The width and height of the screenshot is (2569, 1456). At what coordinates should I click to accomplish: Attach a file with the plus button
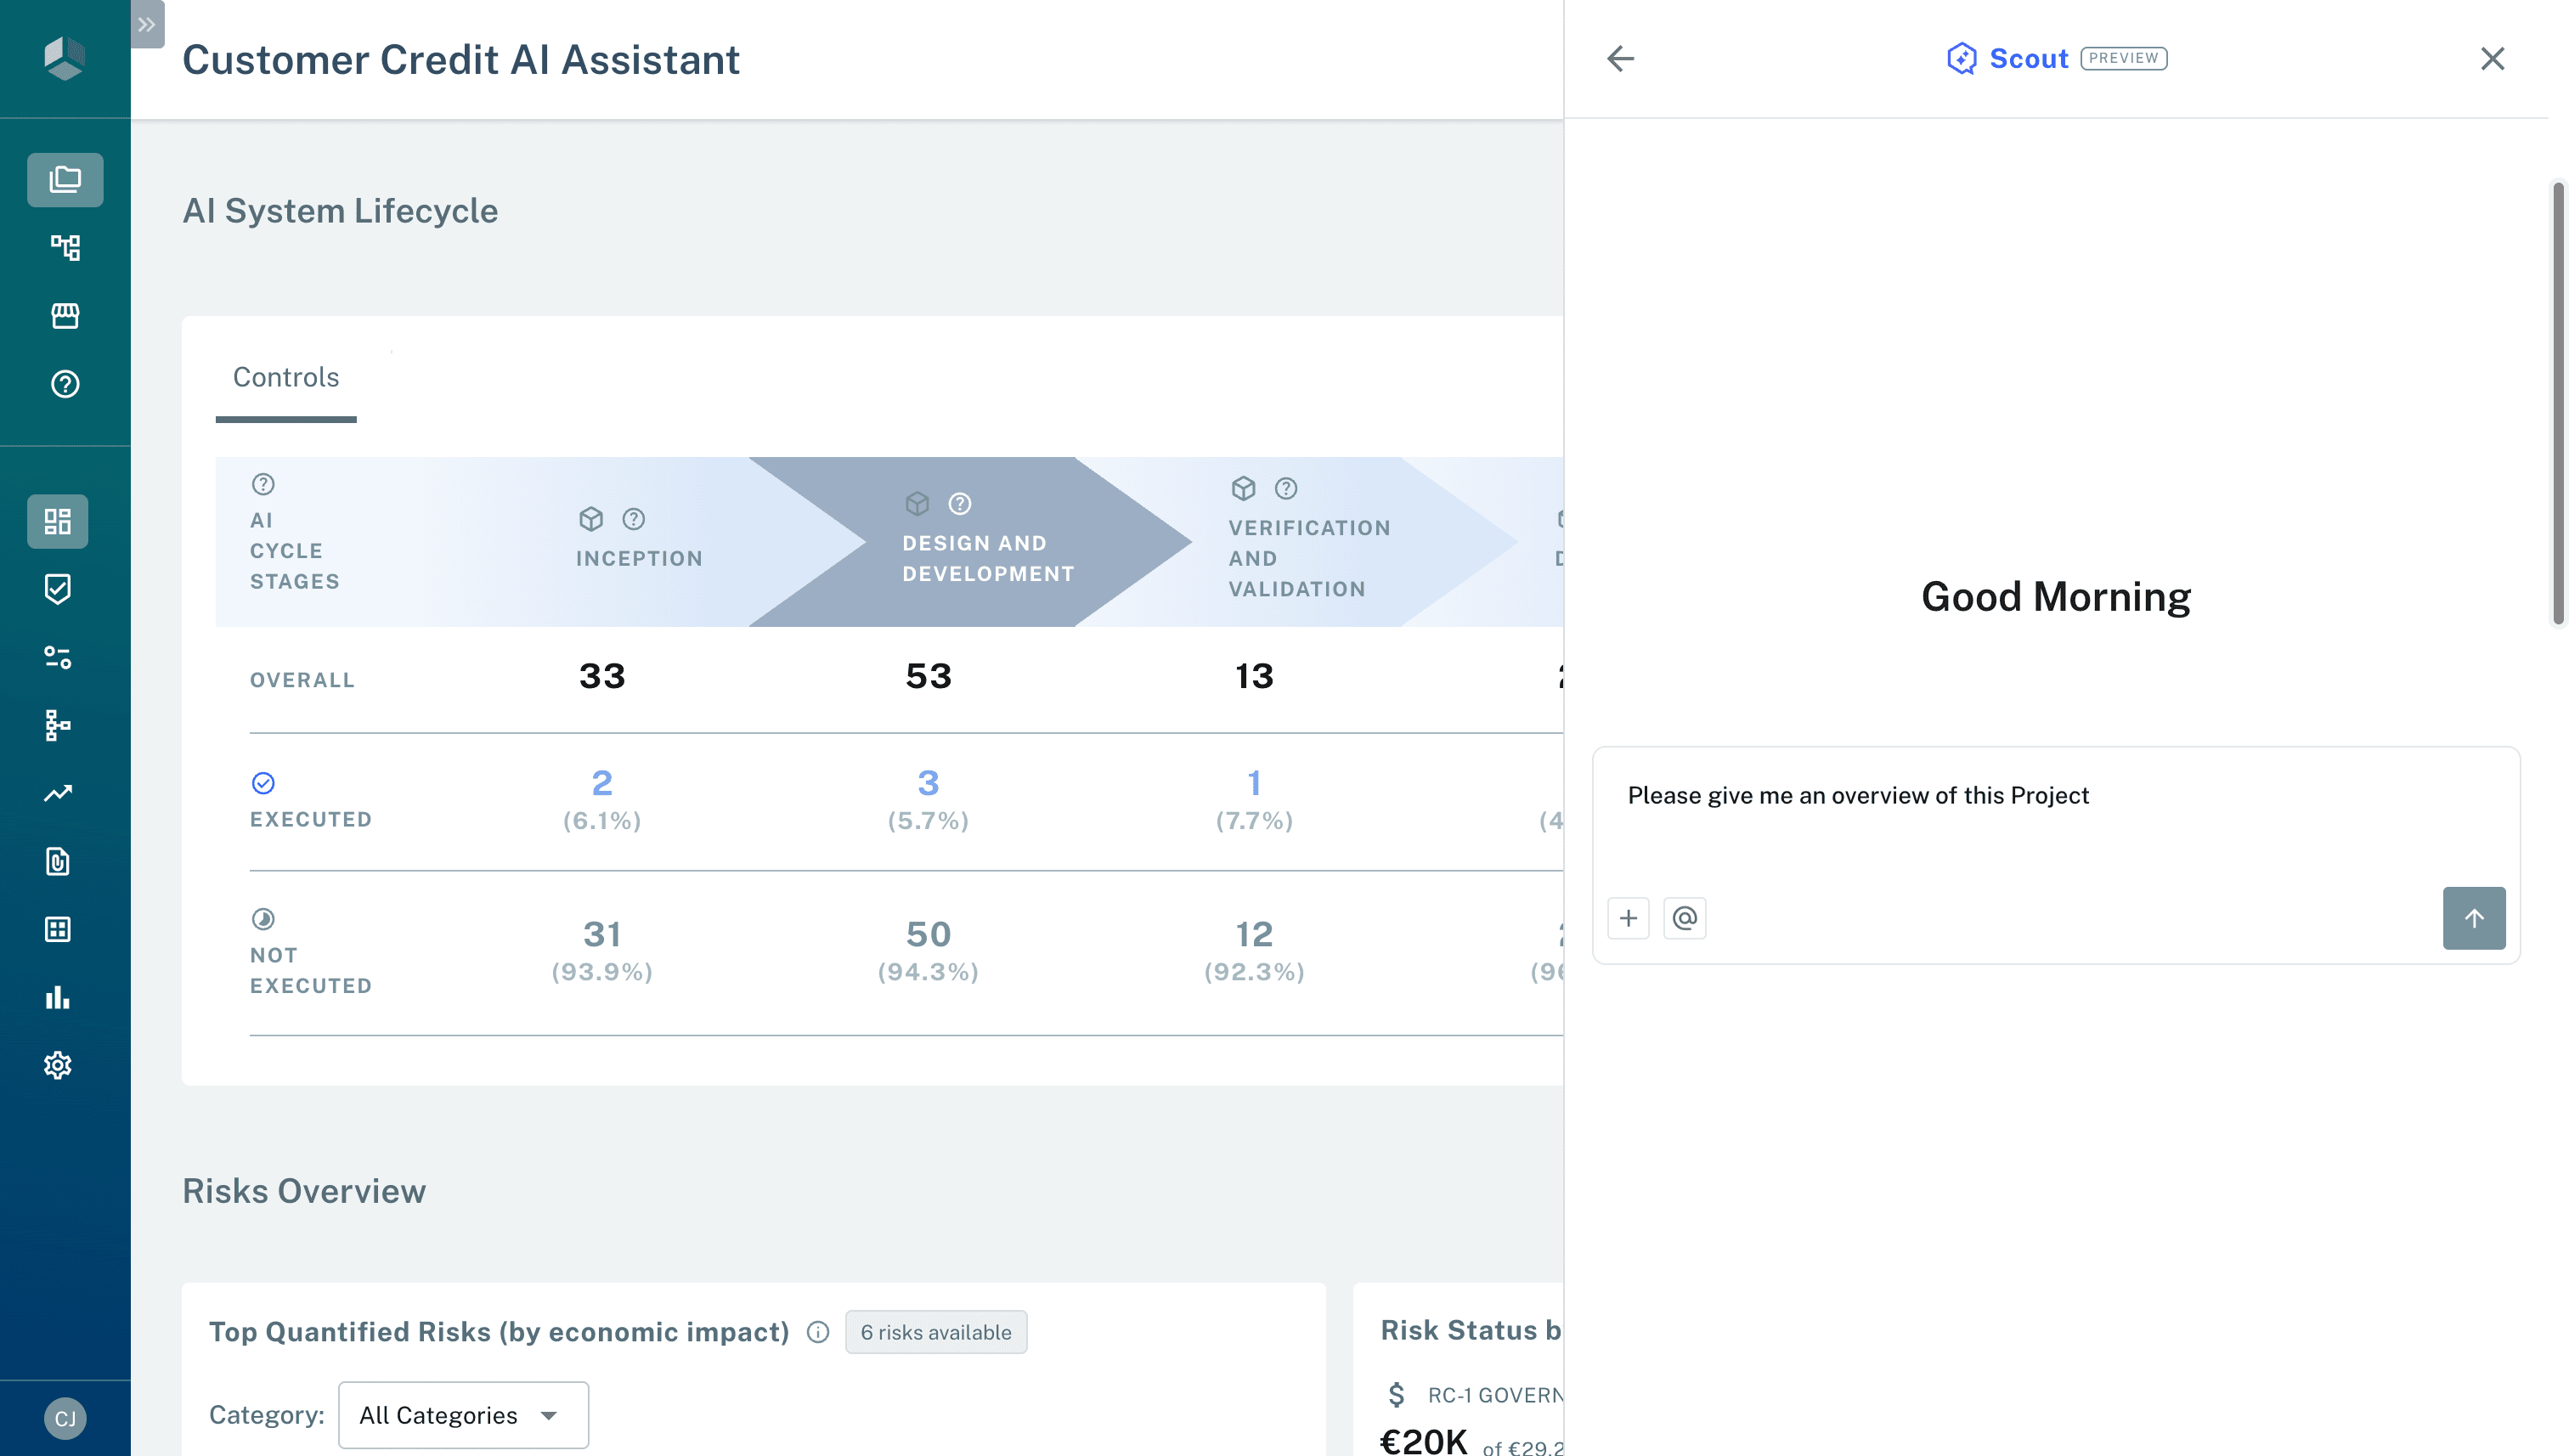(x=1628, y=917)
